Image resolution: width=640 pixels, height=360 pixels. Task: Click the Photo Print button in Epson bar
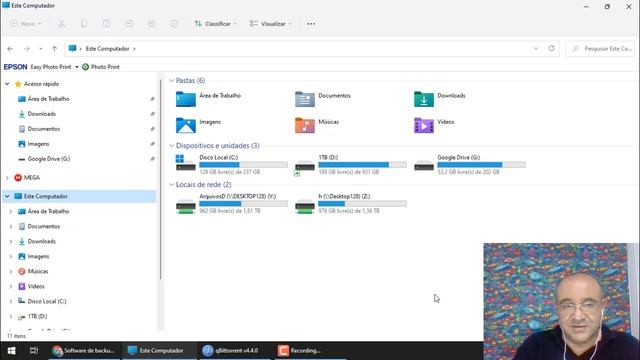pos(101,67)
